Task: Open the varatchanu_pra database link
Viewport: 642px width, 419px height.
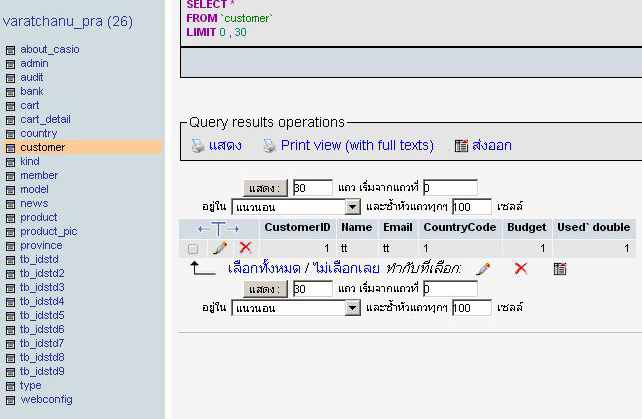Action: point(68,21)
